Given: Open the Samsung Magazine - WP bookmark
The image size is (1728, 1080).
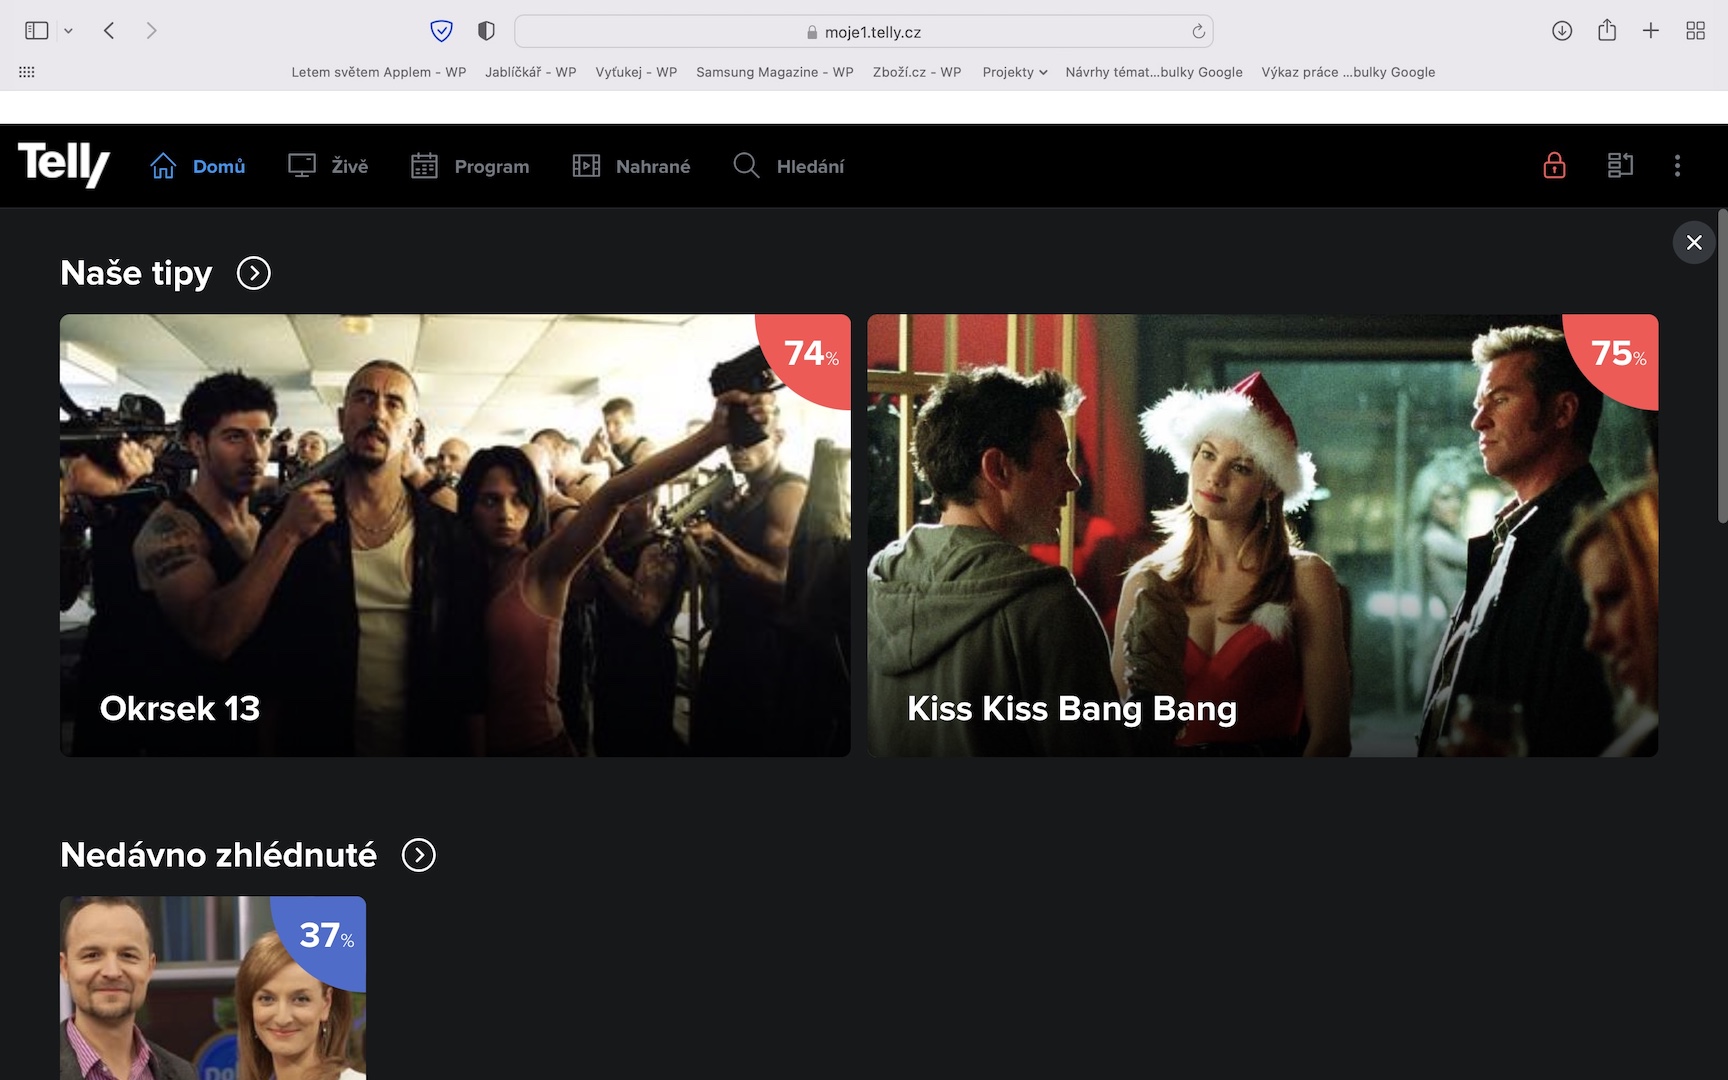Looking at the screenshot, I should [x=775, y=72].
